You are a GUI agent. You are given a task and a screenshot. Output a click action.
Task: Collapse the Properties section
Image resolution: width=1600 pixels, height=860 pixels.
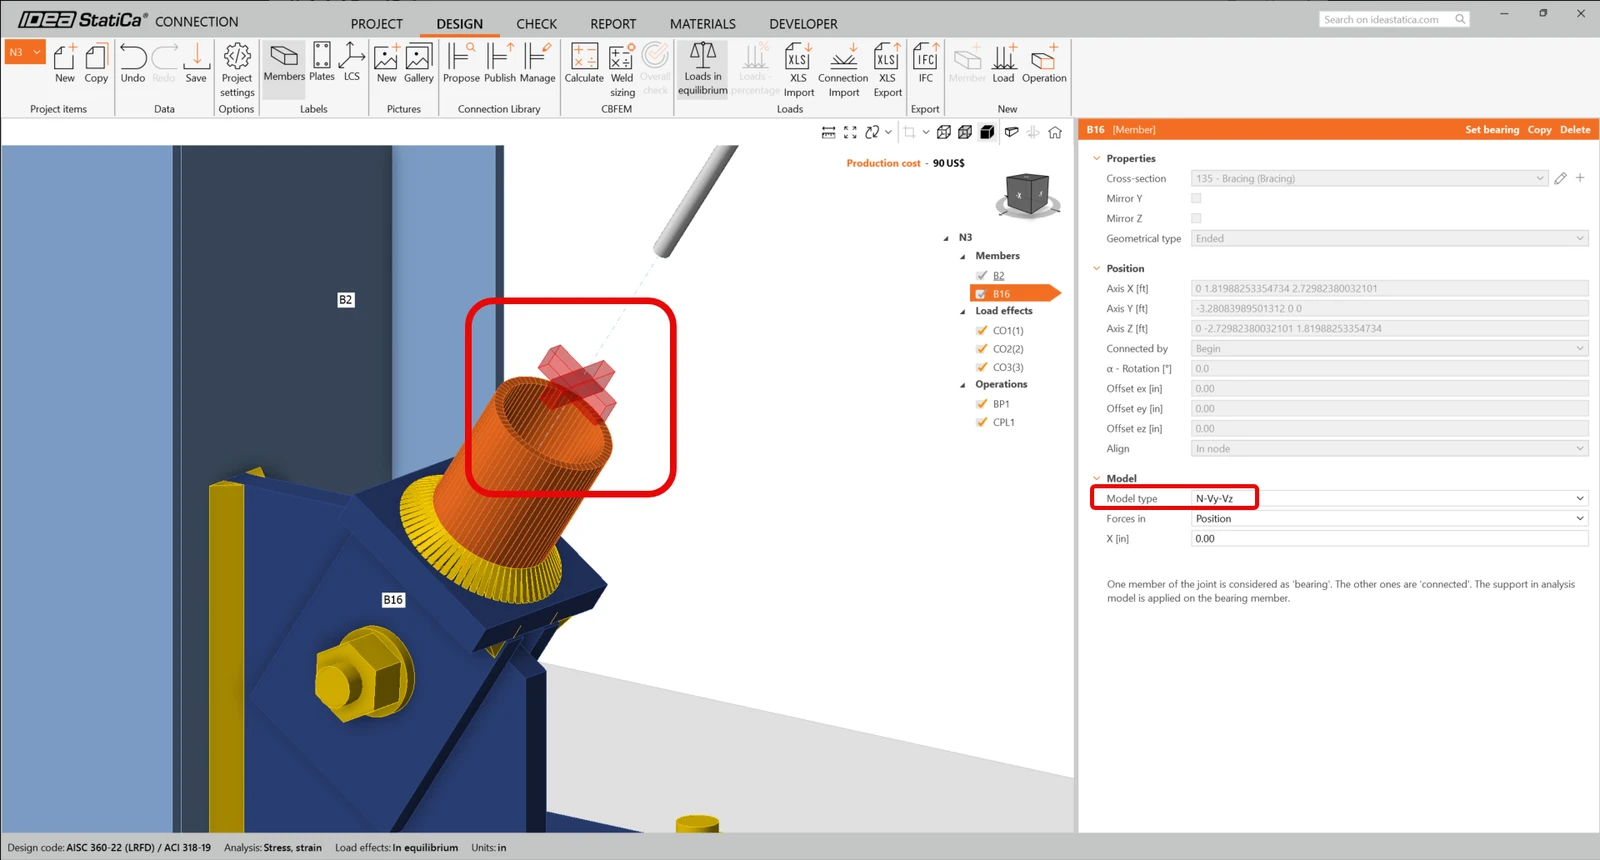pos(1097,158)
